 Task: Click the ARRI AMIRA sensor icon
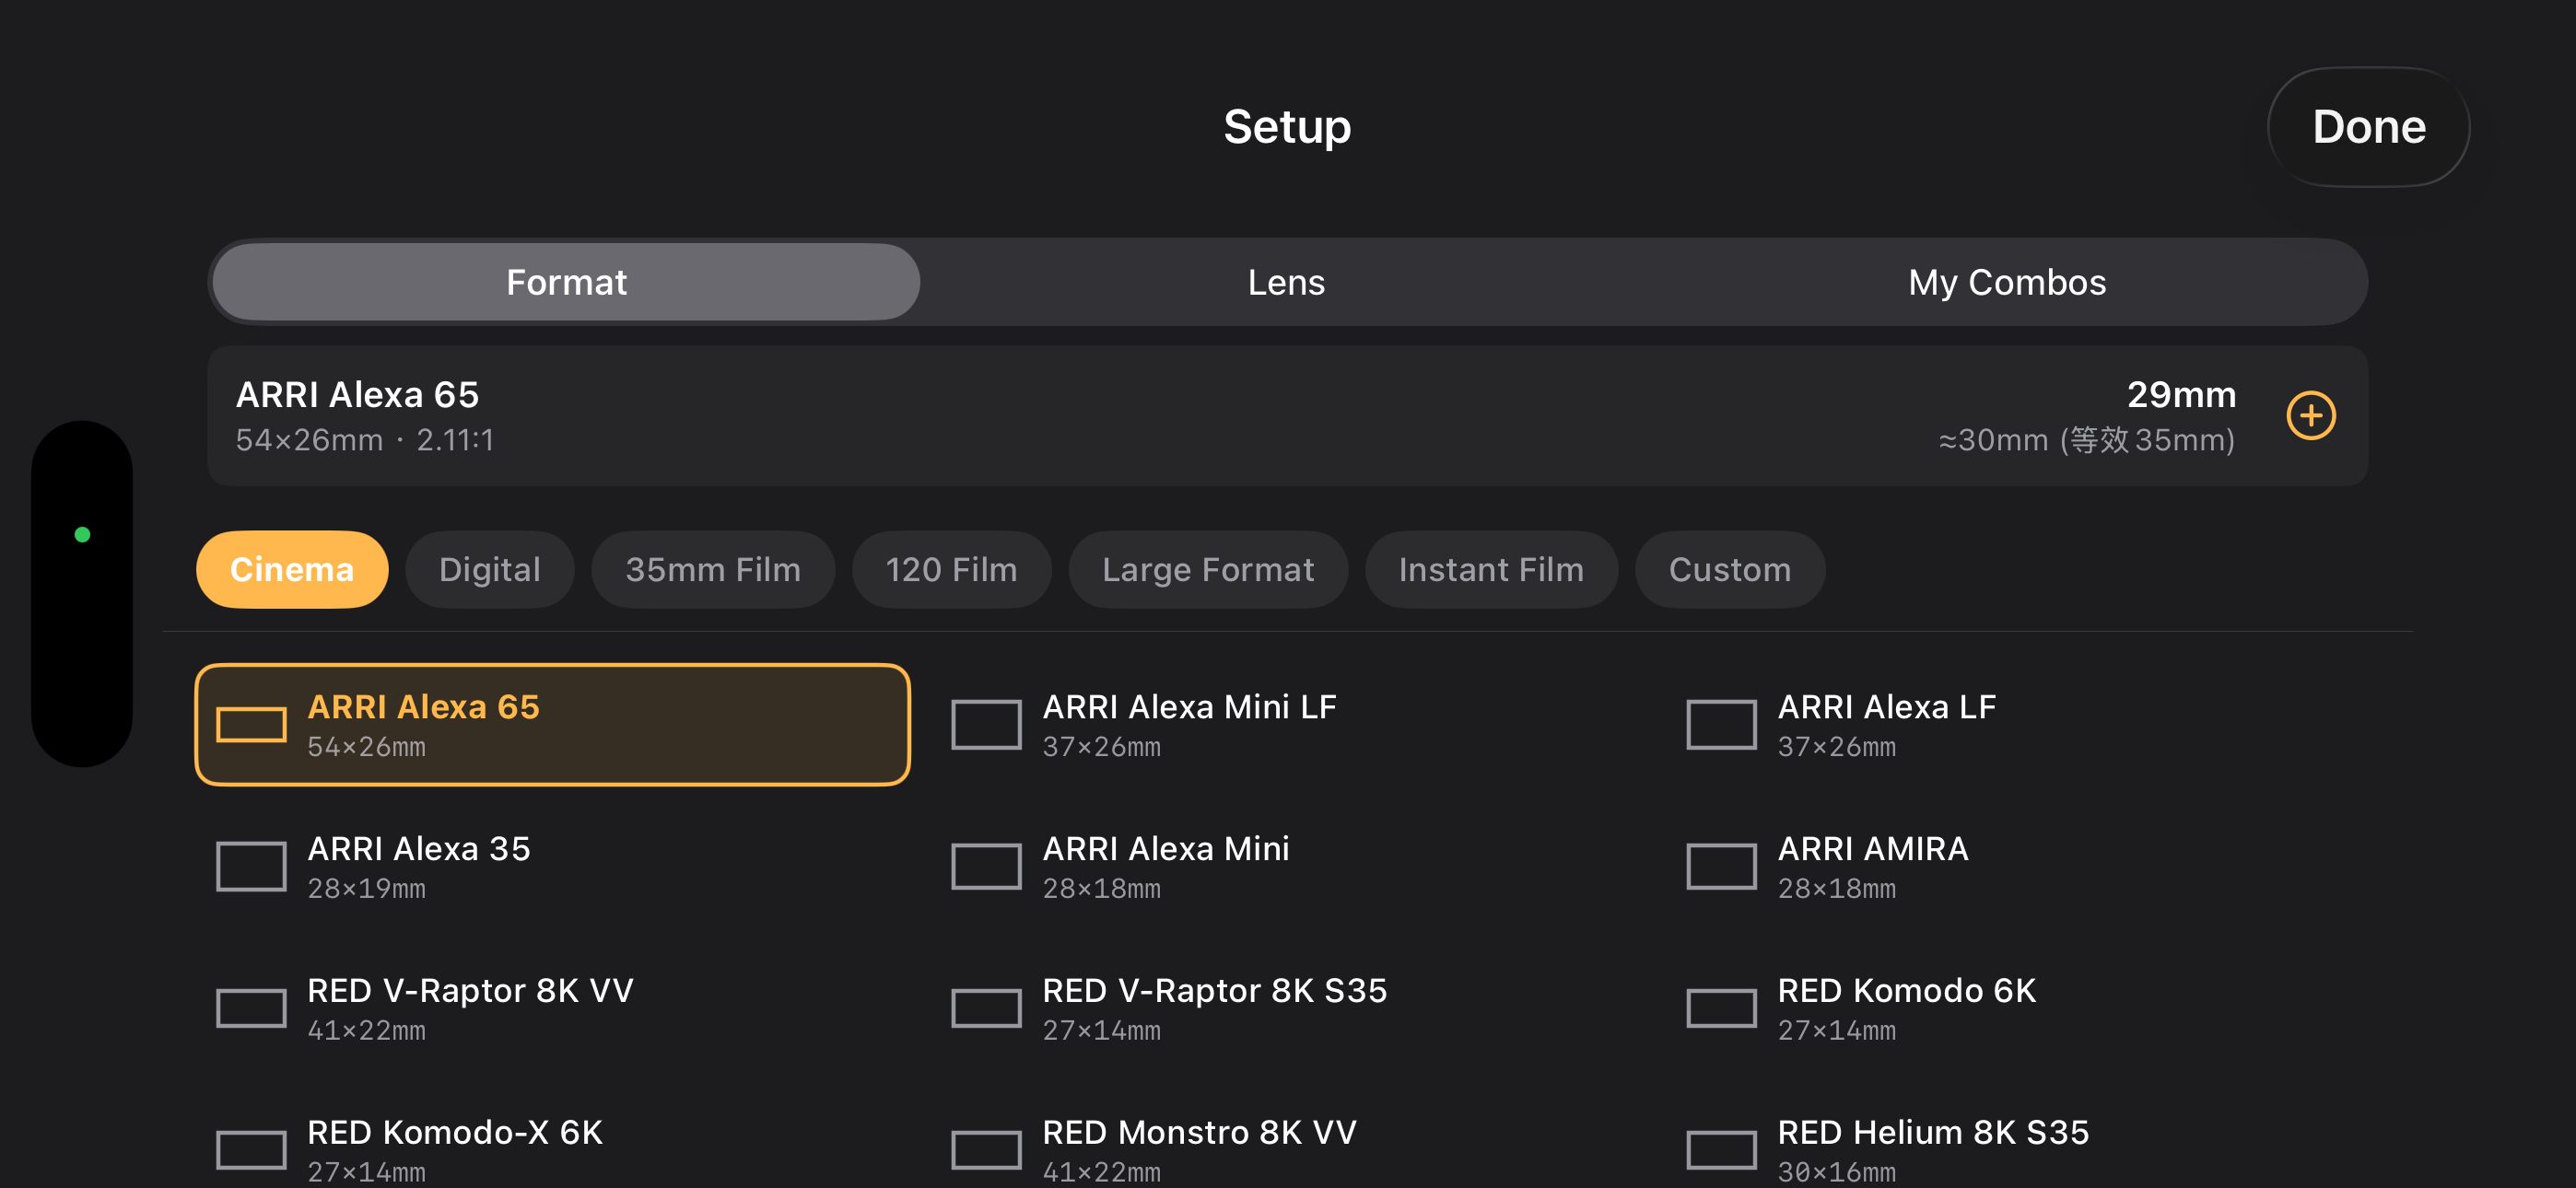[1721, 866]
